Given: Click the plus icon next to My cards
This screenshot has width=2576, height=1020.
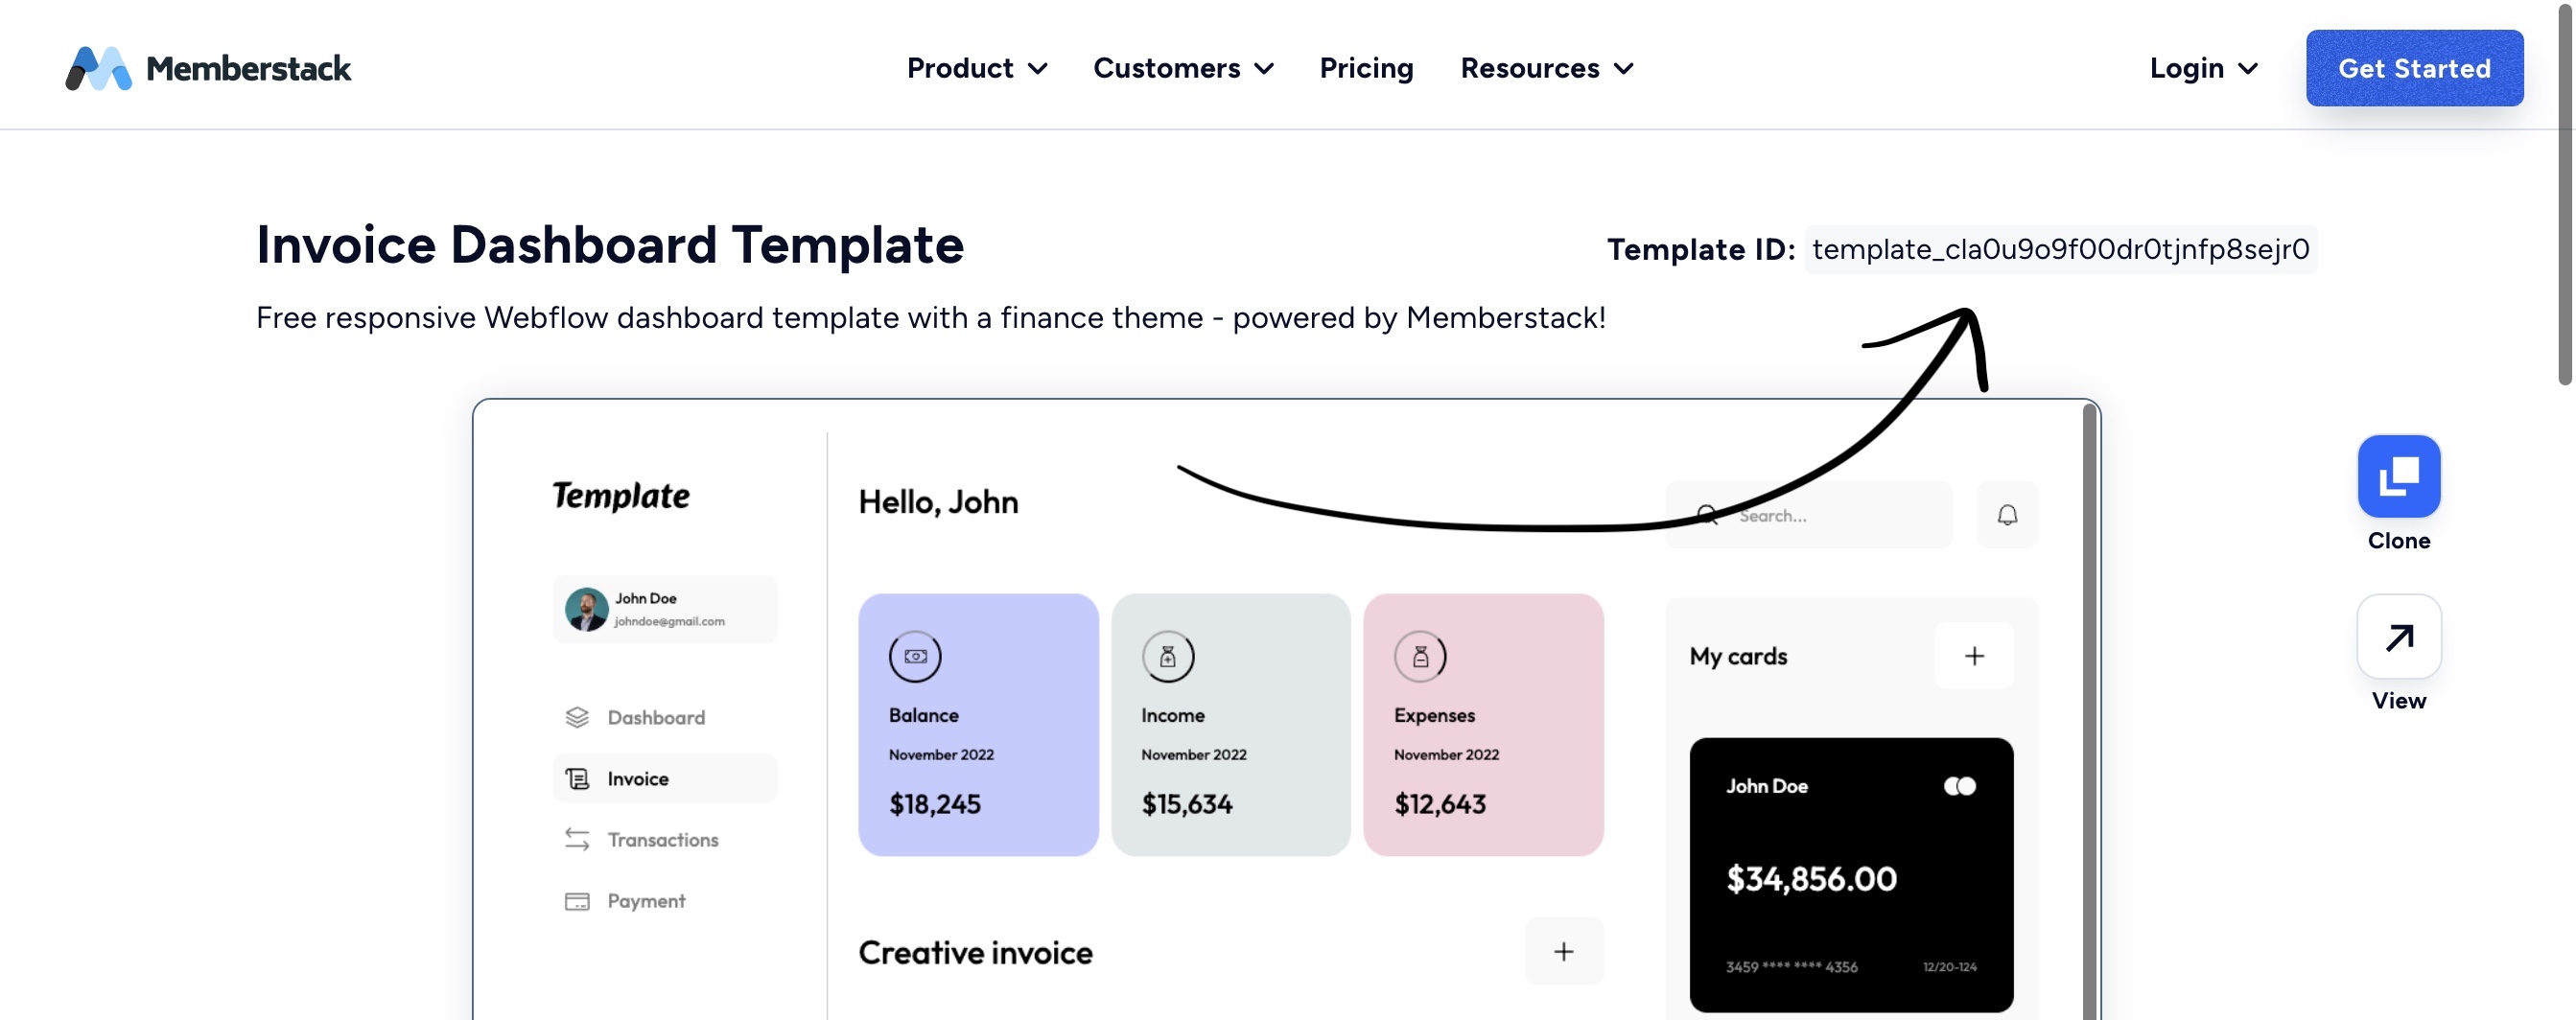Looking at the screenshot, I should [x=1974, y=656].
